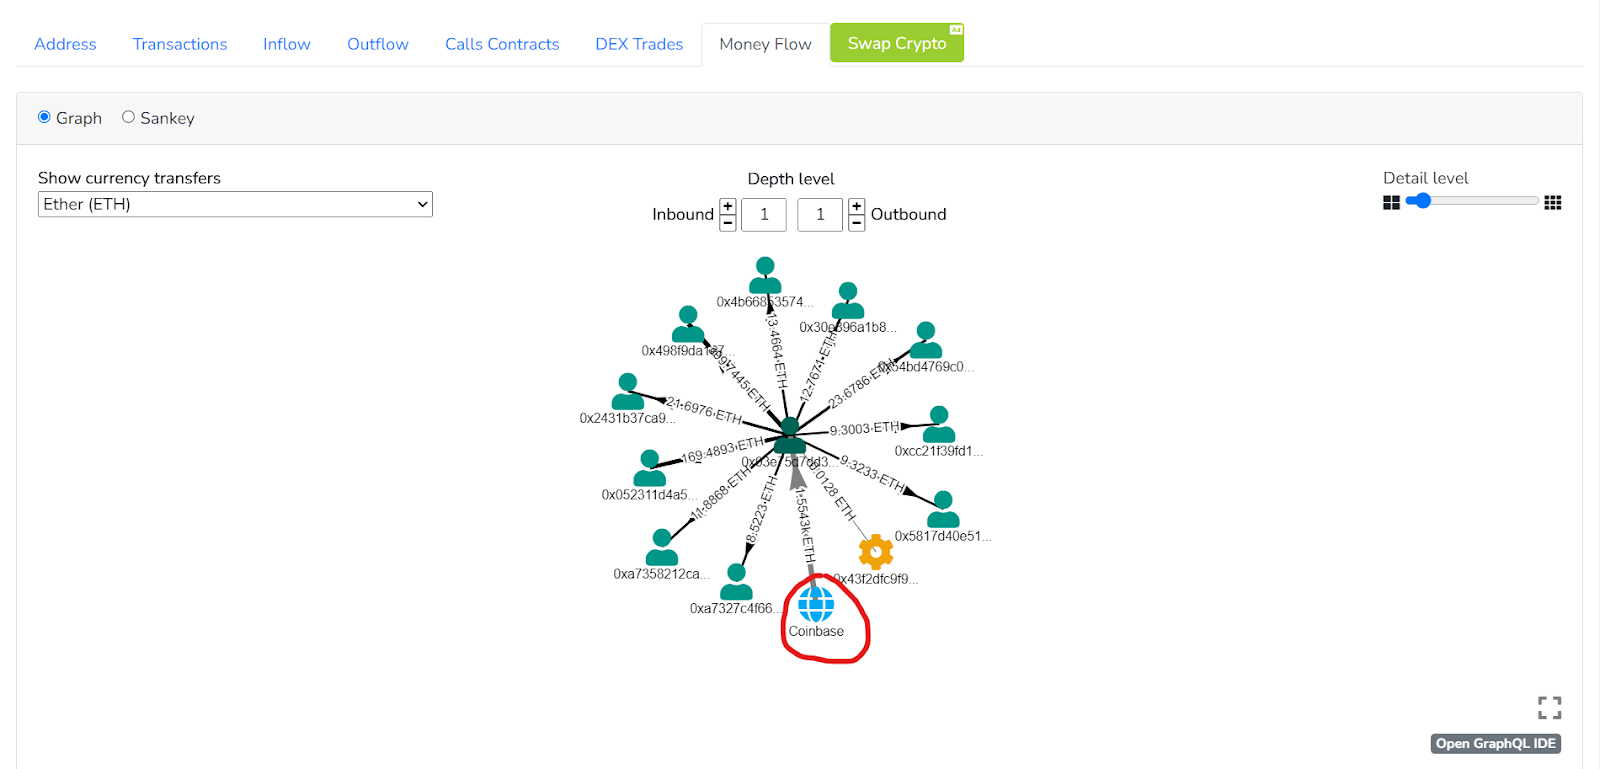
Task: Click the 0x4b66853574 address node
Action: pos(765,275)
